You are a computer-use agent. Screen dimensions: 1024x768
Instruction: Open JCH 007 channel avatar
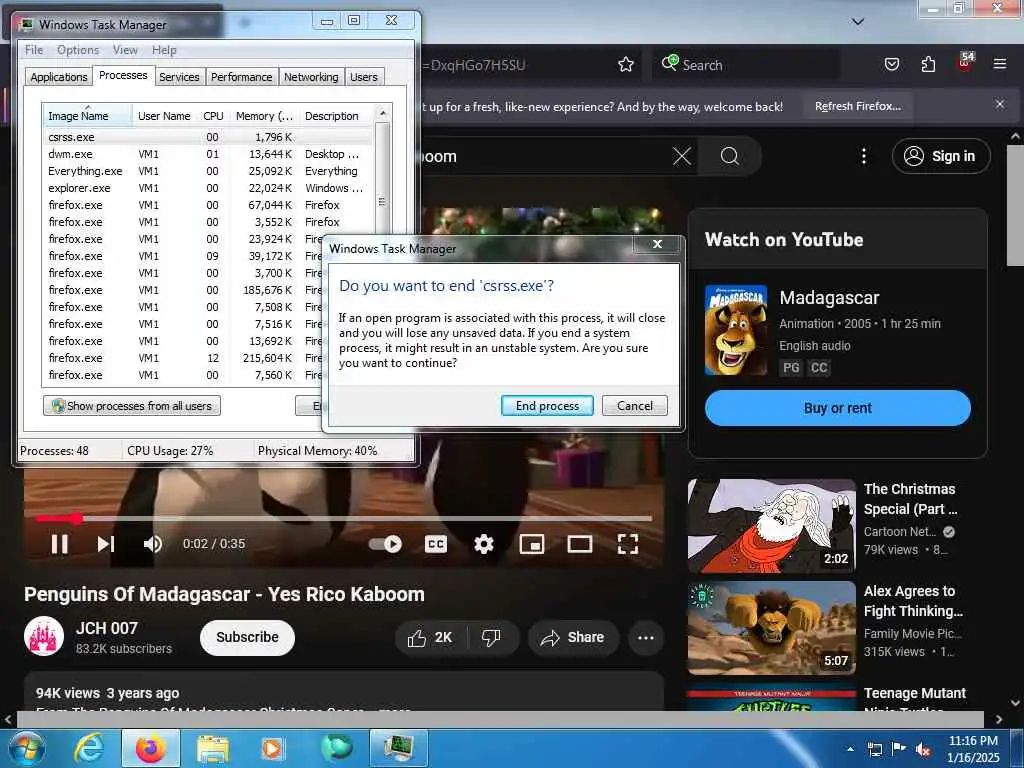pos(44,636)
